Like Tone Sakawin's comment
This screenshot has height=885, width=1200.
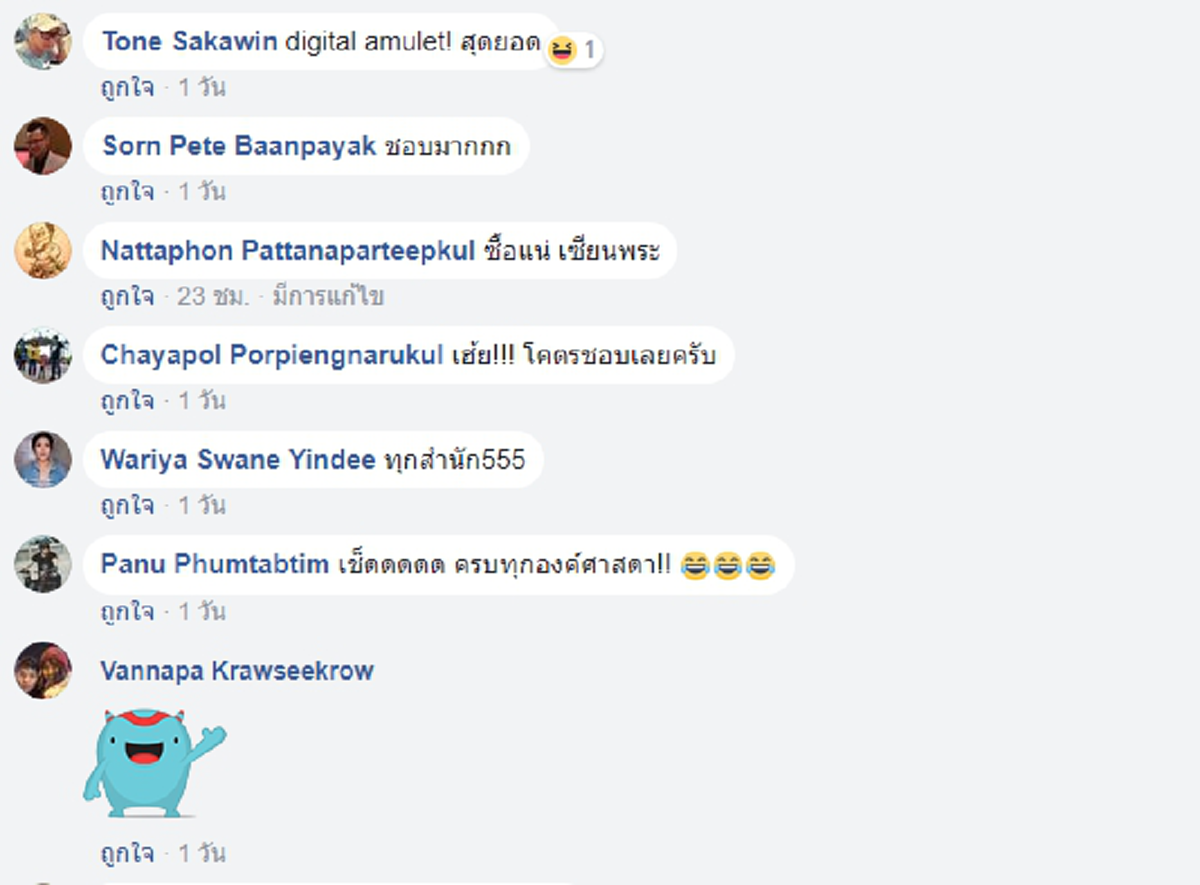128,88
